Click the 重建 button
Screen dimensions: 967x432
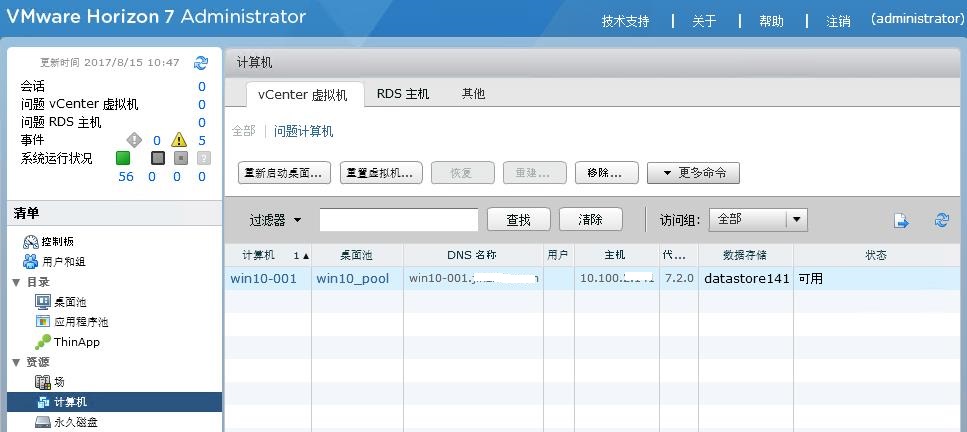coord(535,173)
